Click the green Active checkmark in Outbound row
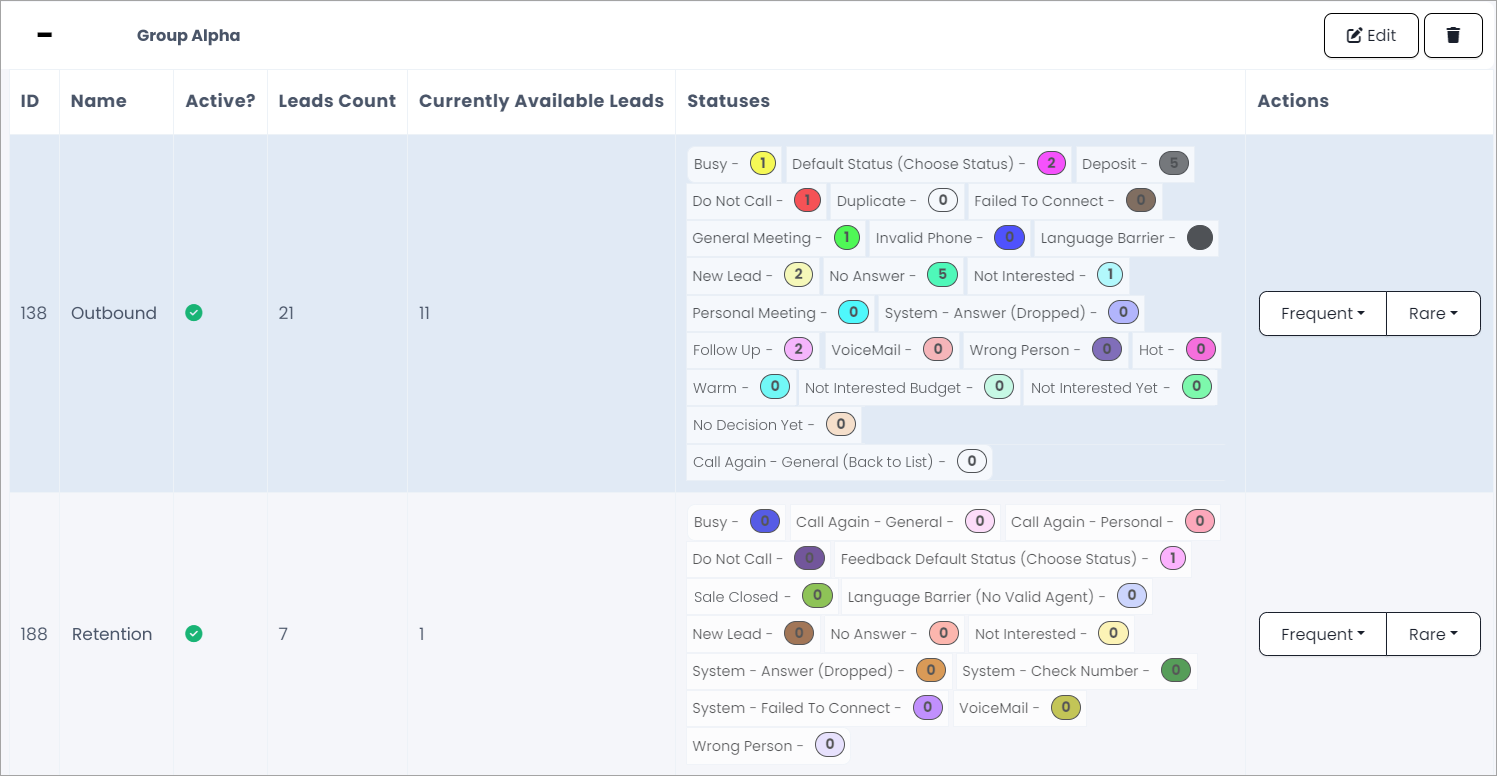The width and height of the screenshot is (1497, 776). click(x=194, y=313)
